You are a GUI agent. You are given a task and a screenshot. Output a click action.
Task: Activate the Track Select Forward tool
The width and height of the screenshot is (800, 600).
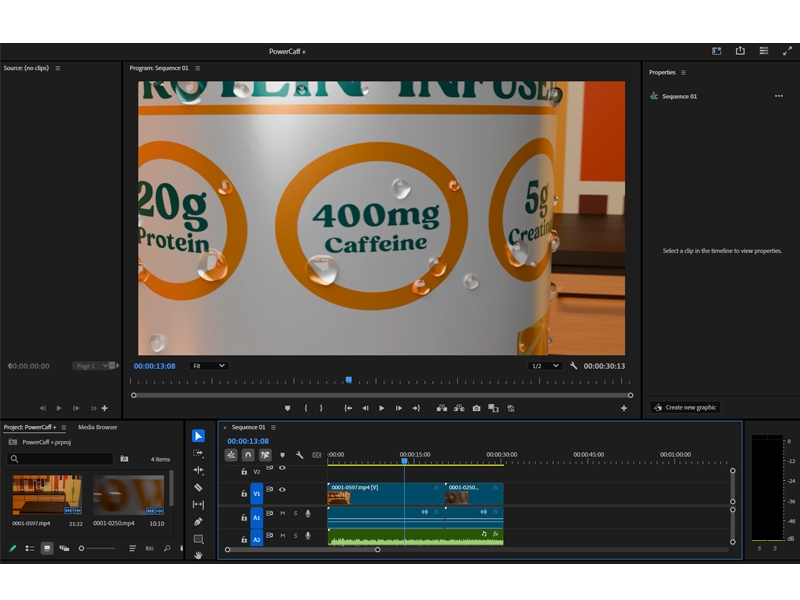pos(198,453)
